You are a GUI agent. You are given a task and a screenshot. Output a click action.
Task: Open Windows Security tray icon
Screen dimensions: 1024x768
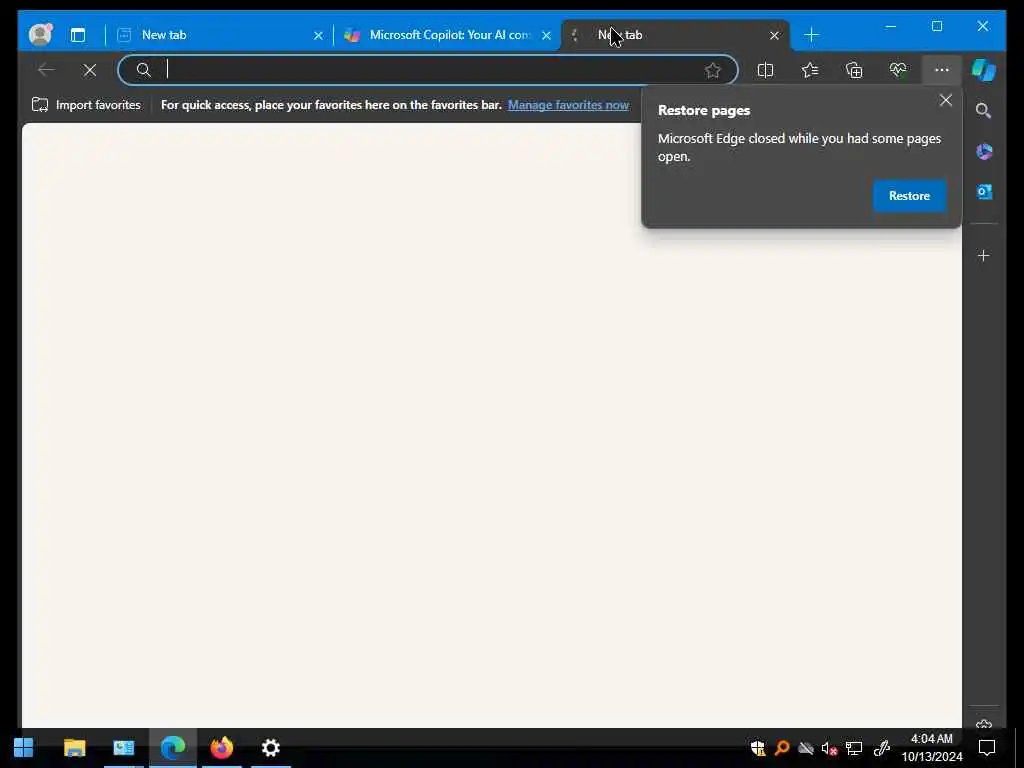758,748
